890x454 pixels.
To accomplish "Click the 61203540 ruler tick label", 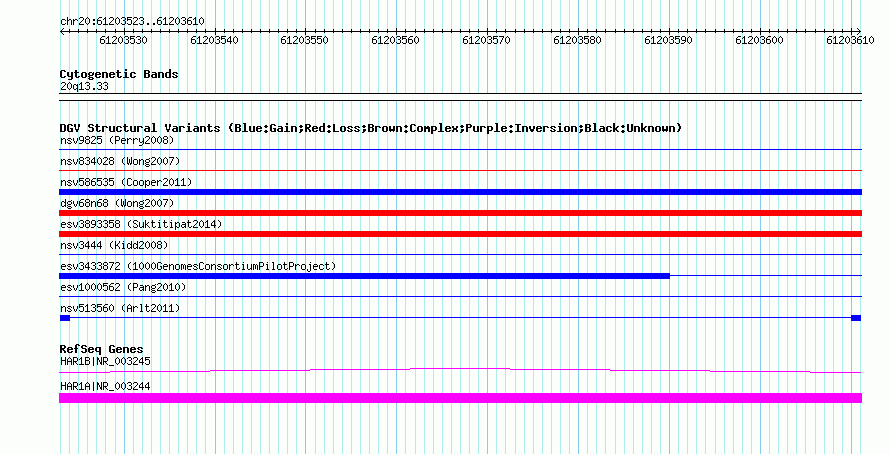I will [214, 40].
